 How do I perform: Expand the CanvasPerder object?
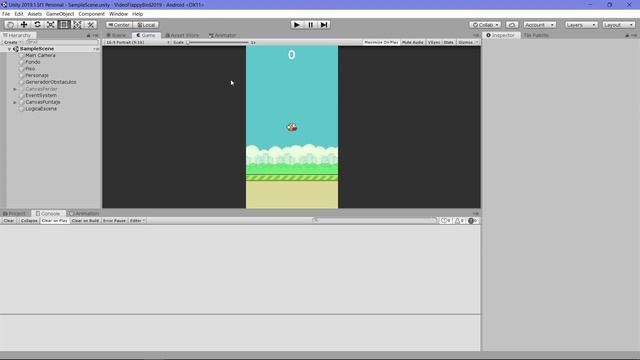(x=15, y=89)
